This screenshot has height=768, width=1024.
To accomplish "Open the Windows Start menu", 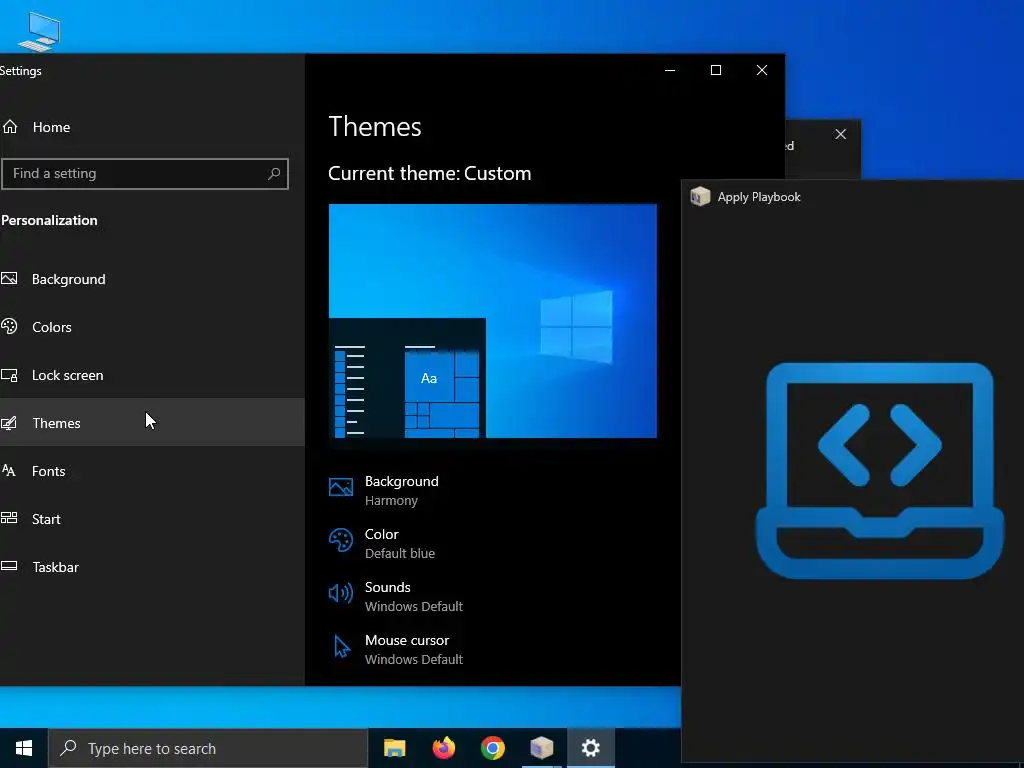I will [x=24, y=748].
